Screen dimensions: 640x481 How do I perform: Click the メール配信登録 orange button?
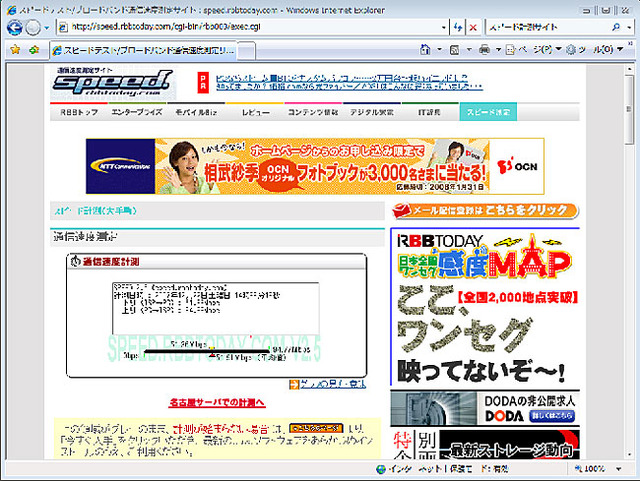tap(485, 211)
